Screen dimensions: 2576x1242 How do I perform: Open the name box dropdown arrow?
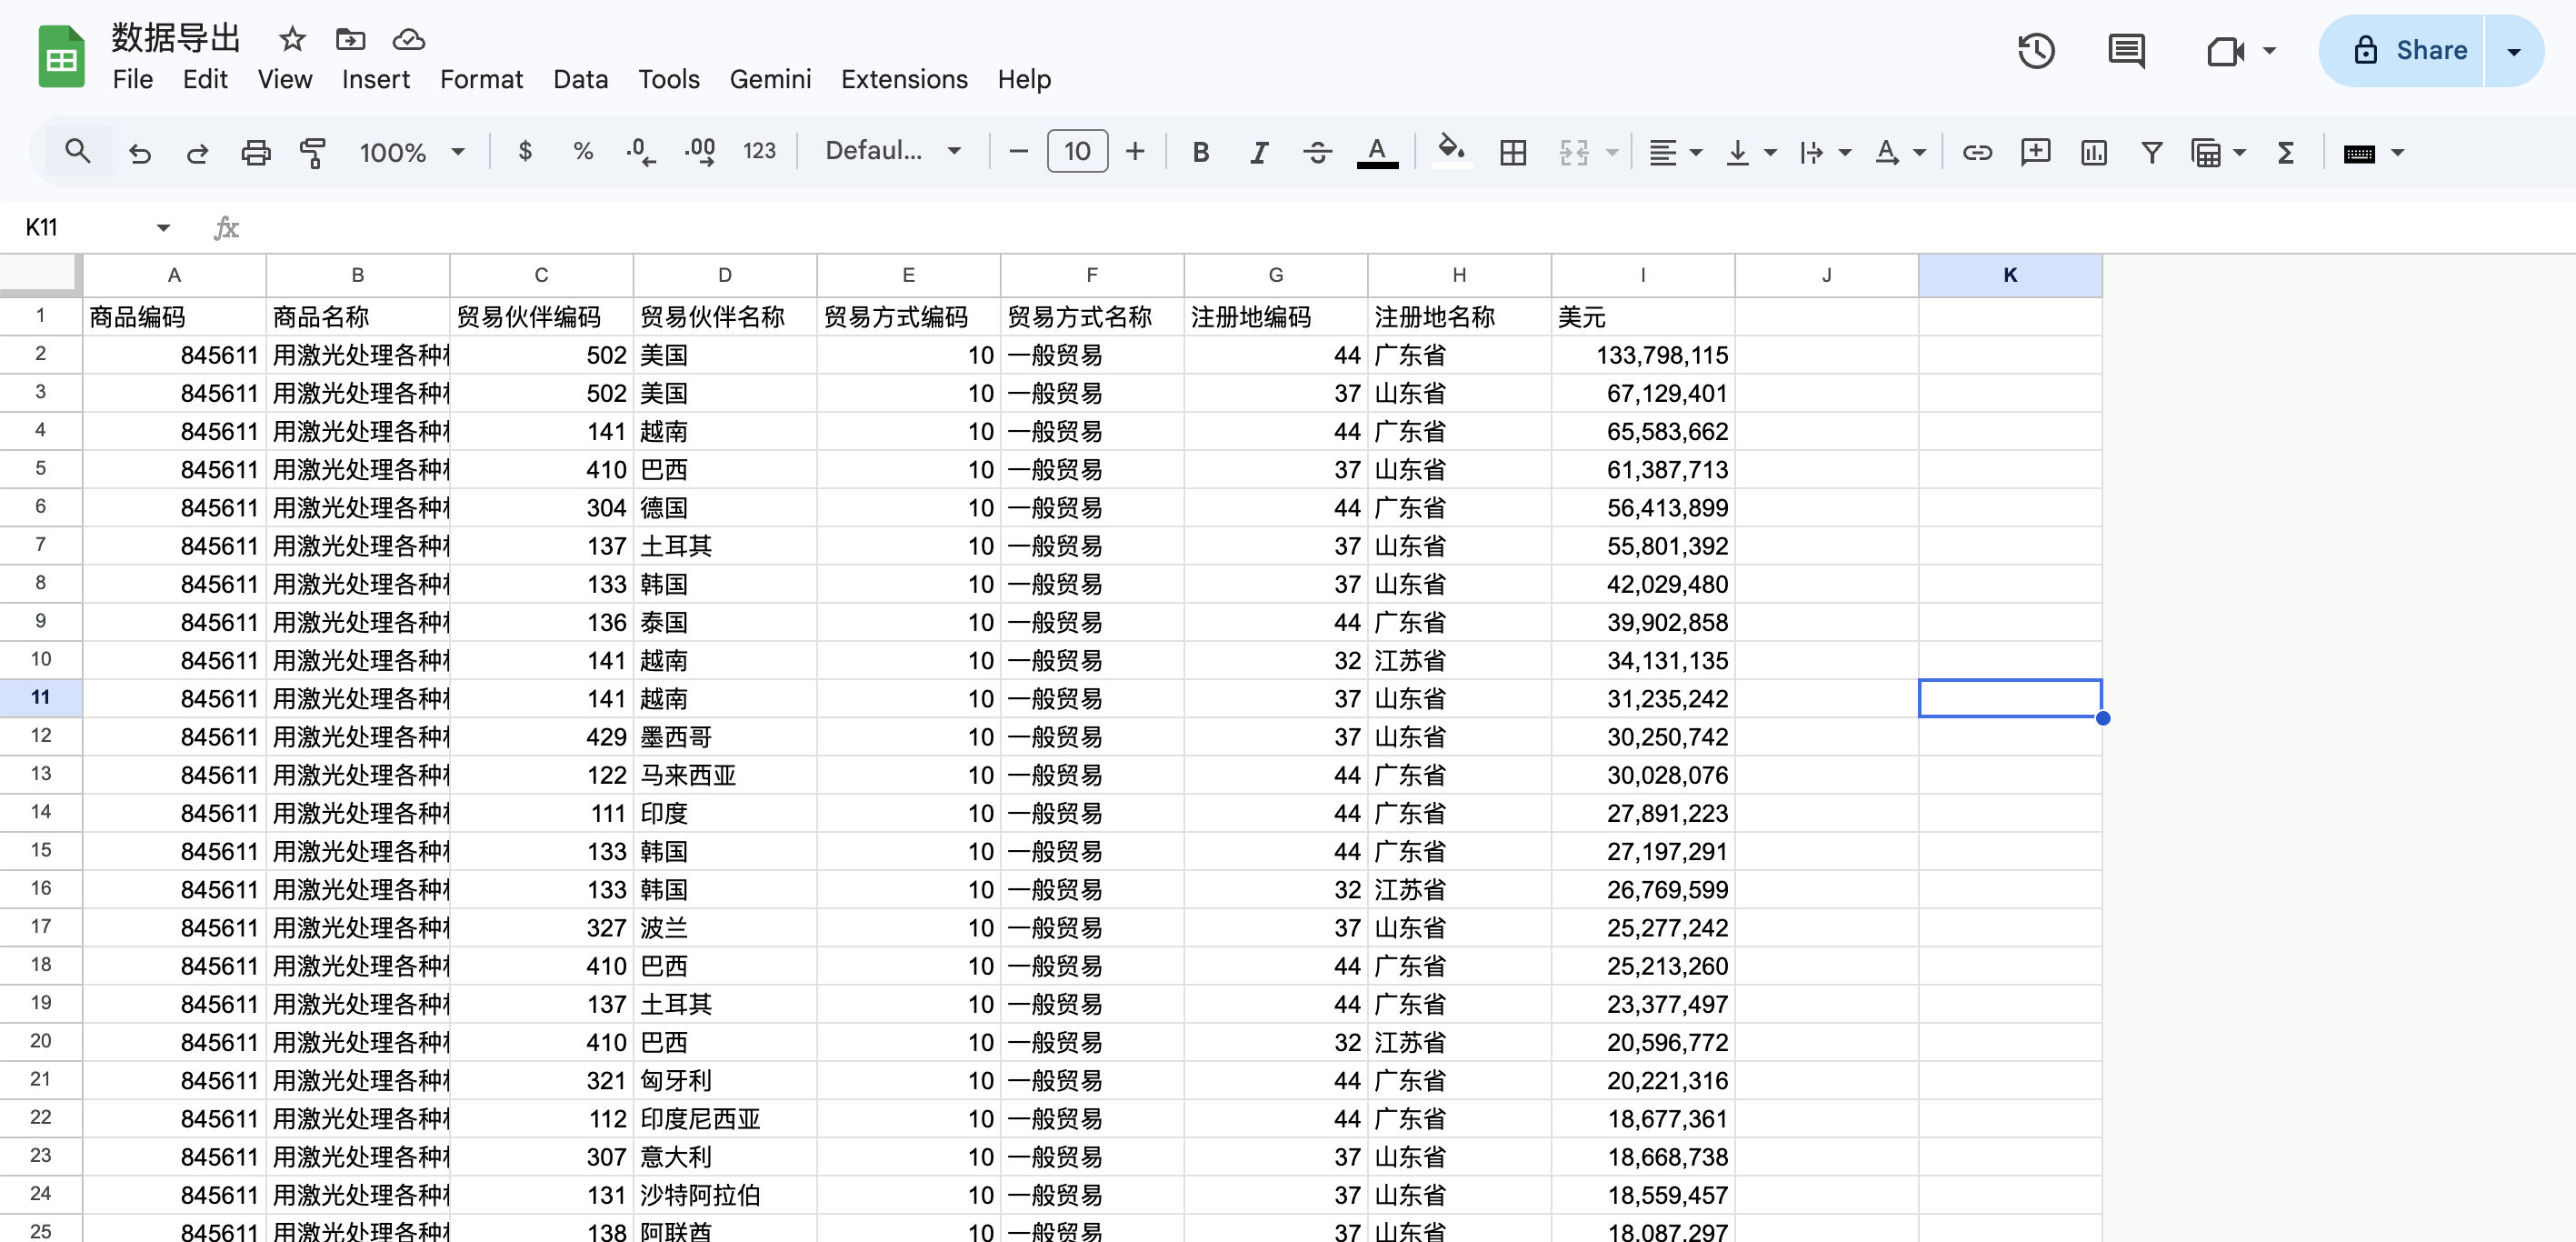(163, 228)
